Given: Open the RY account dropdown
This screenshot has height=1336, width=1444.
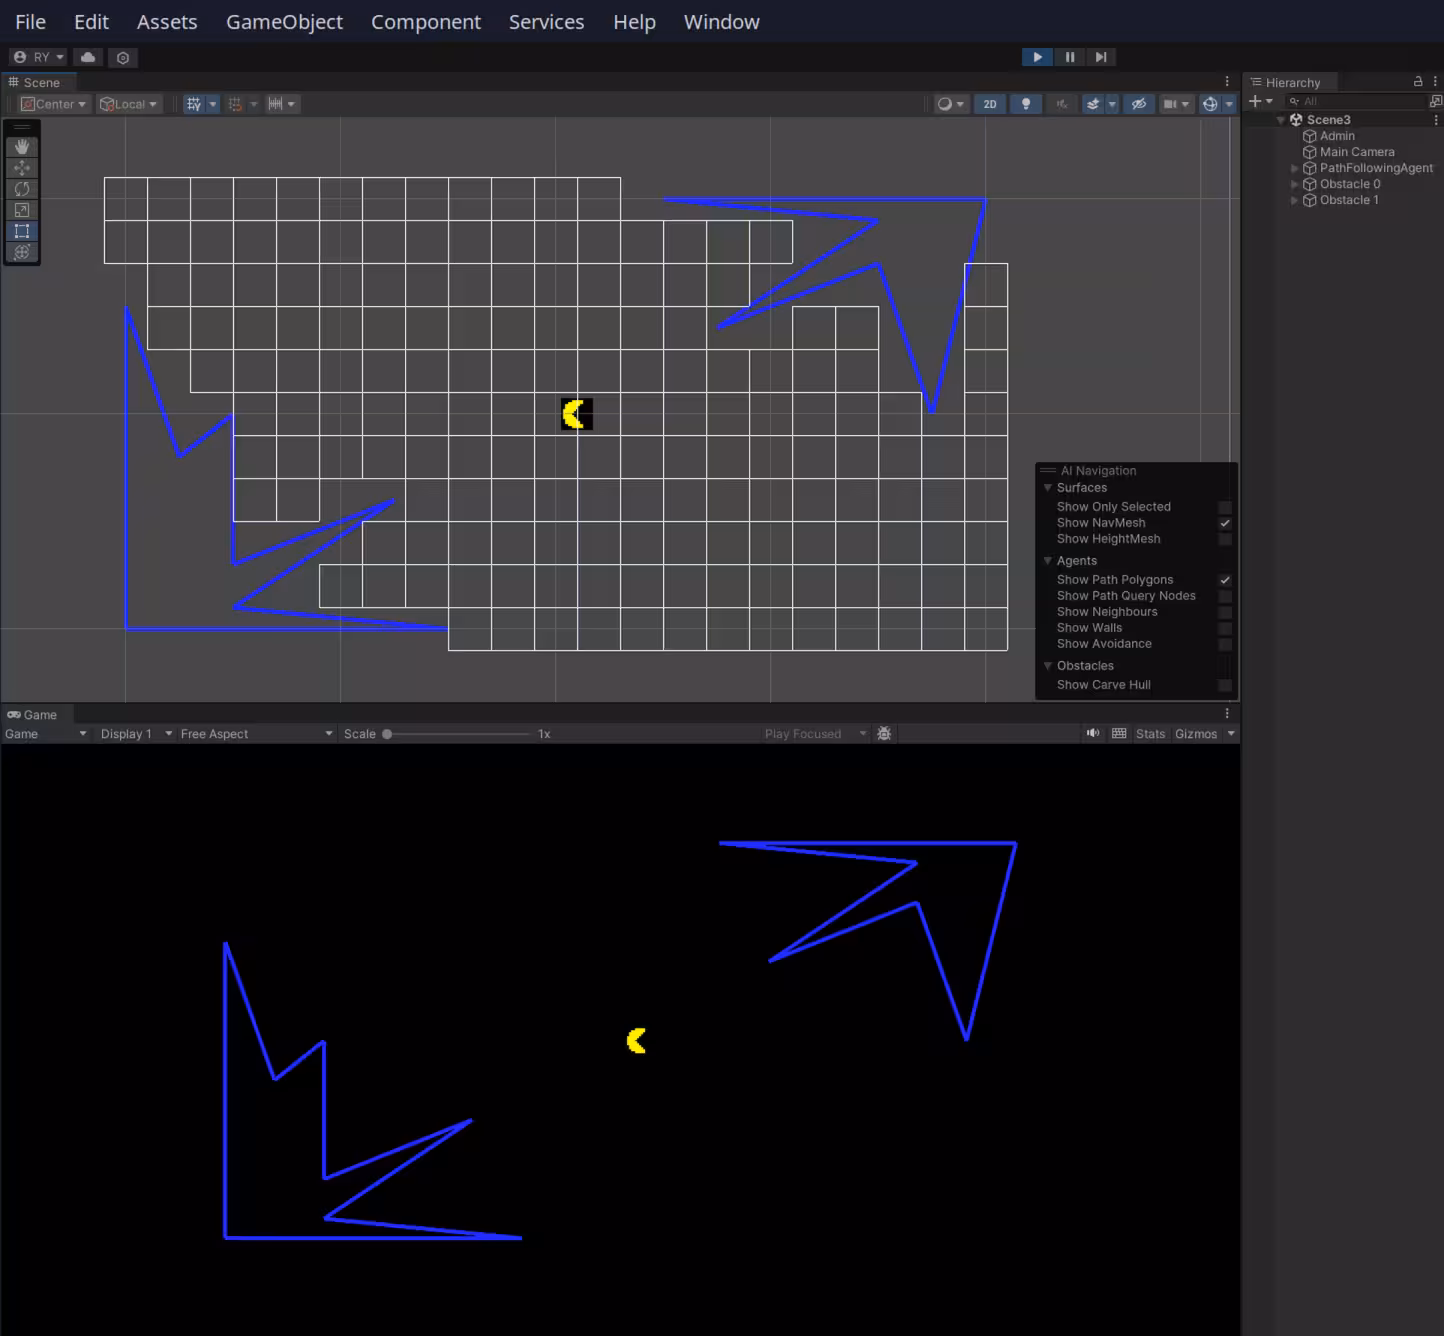Looking at the screenshot, I should [x=38, y=57].
